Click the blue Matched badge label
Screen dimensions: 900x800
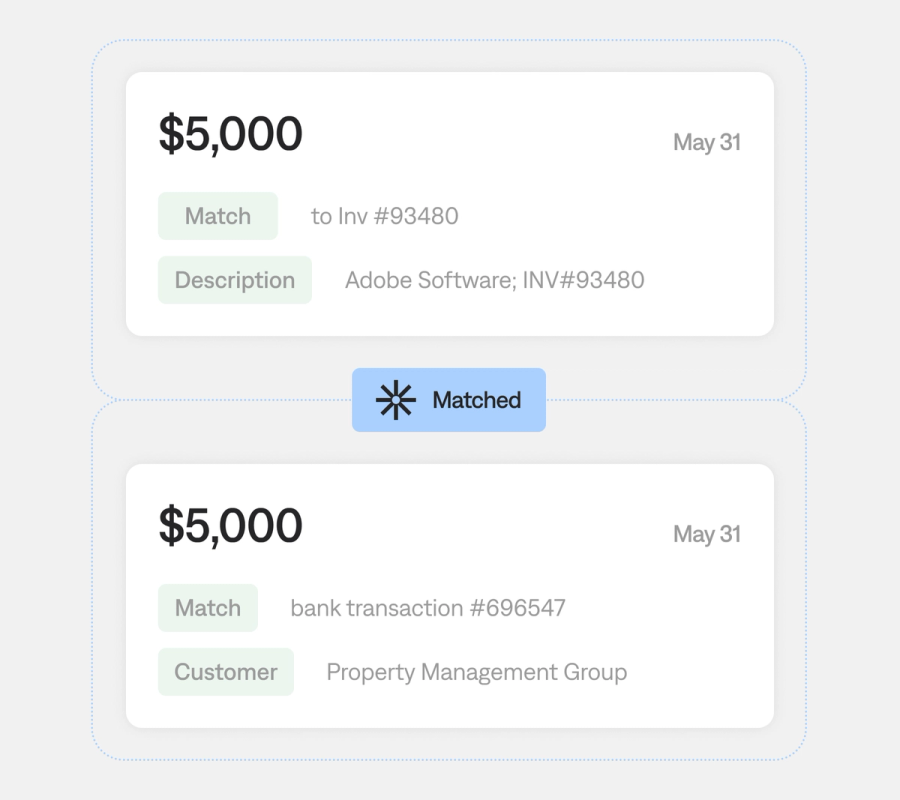point(449,400)
